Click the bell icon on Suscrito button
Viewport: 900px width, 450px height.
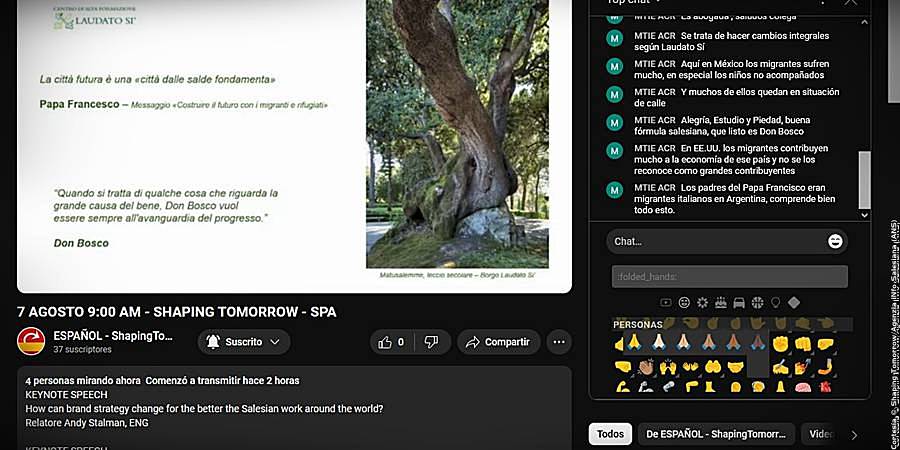click(x=213, y=342)
